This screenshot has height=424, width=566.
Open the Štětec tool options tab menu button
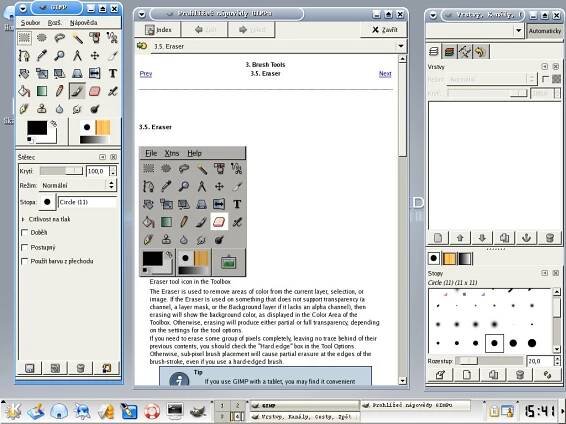click(103, 157)
